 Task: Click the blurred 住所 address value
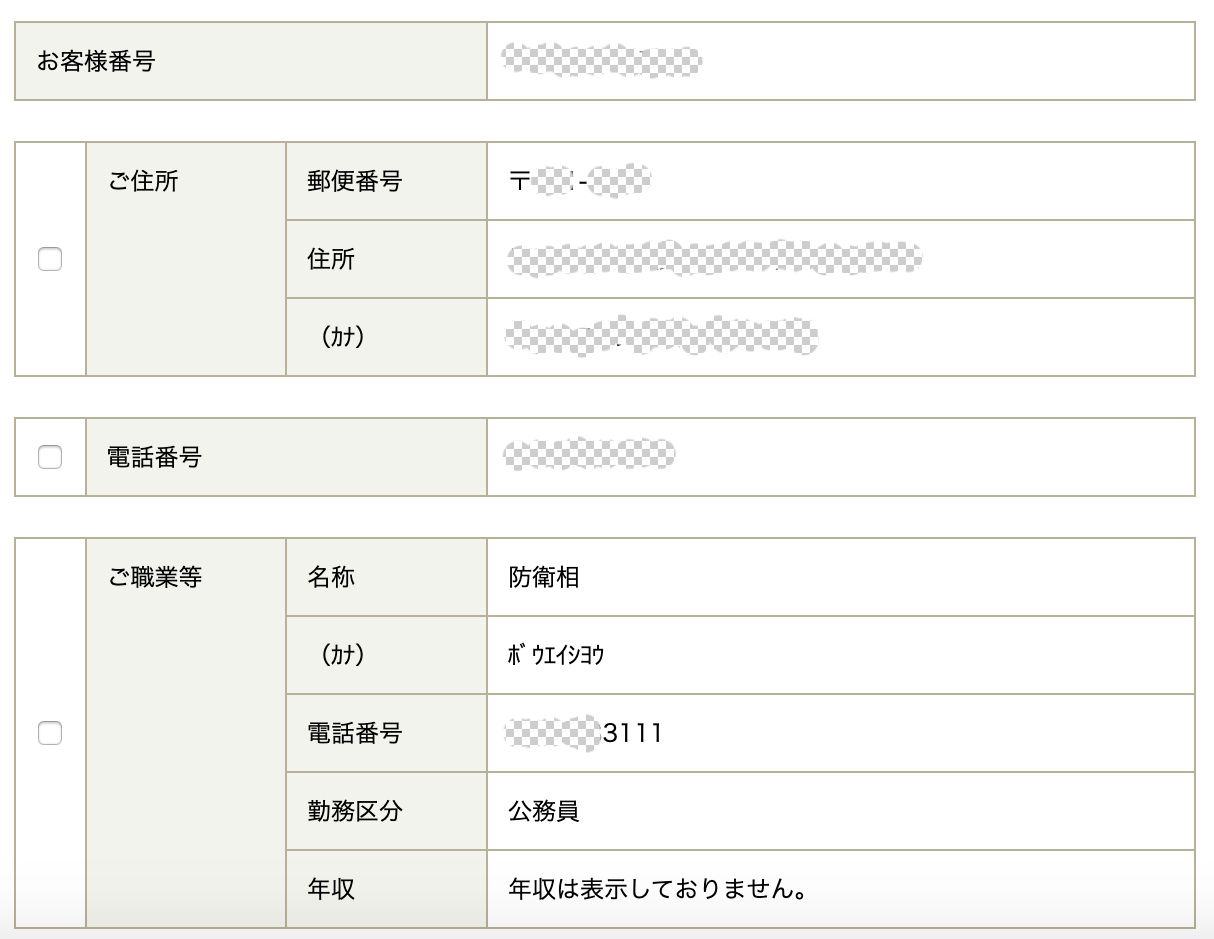click(714, 259)
